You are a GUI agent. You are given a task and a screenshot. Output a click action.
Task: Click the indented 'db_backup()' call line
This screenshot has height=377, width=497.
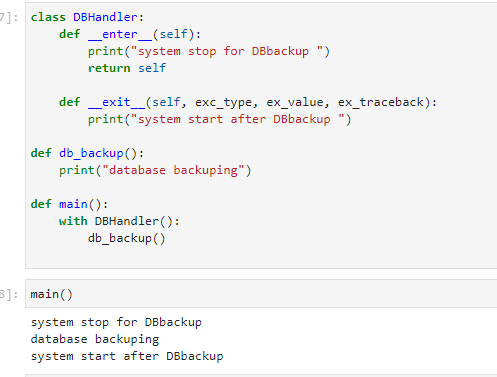click(x=127, y=239)
